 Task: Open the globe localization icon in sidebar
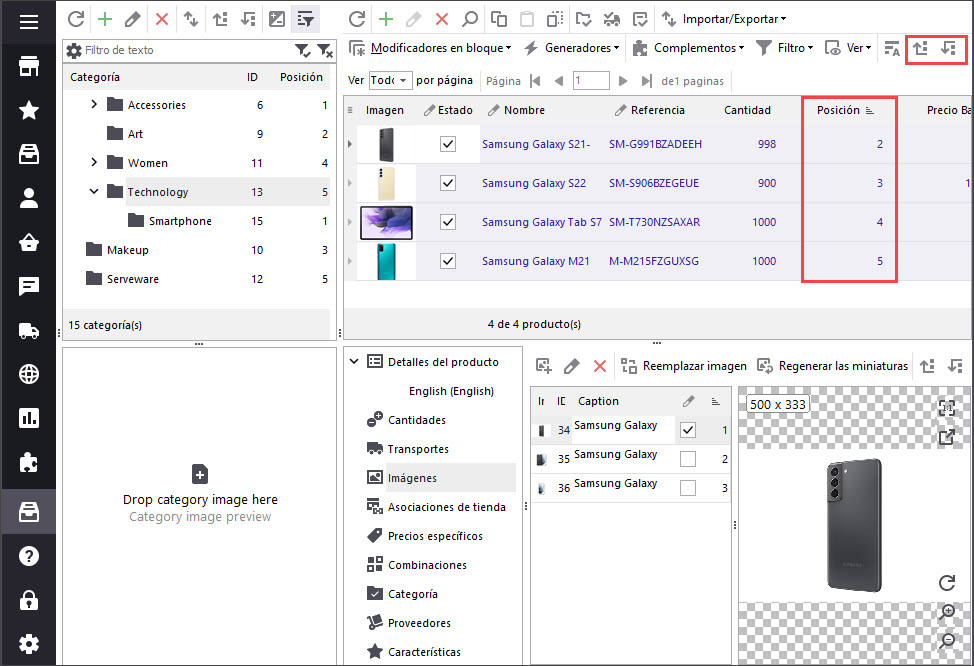tap(29, 374)
